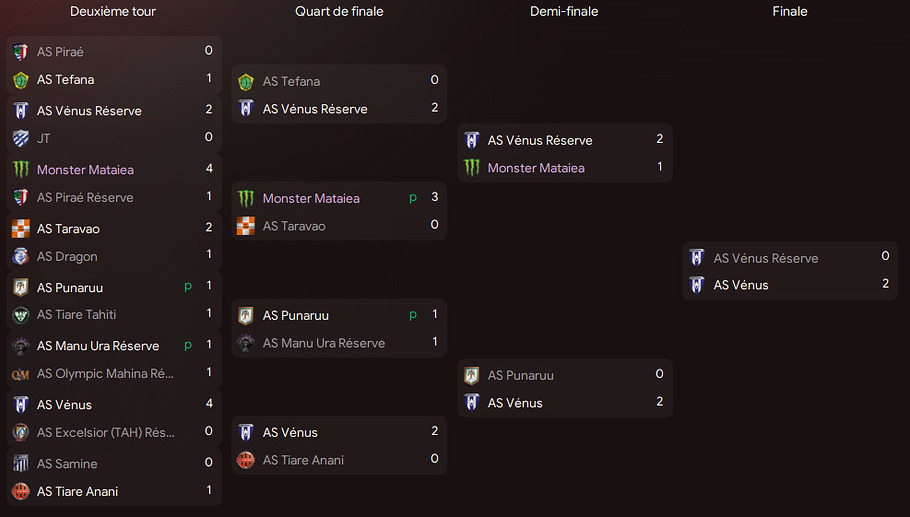Image resolution: width=910 pixels, height=517 pixels.
Task: Click AS Taravao crest in Quart de finale
Action: tap(246, 226)
